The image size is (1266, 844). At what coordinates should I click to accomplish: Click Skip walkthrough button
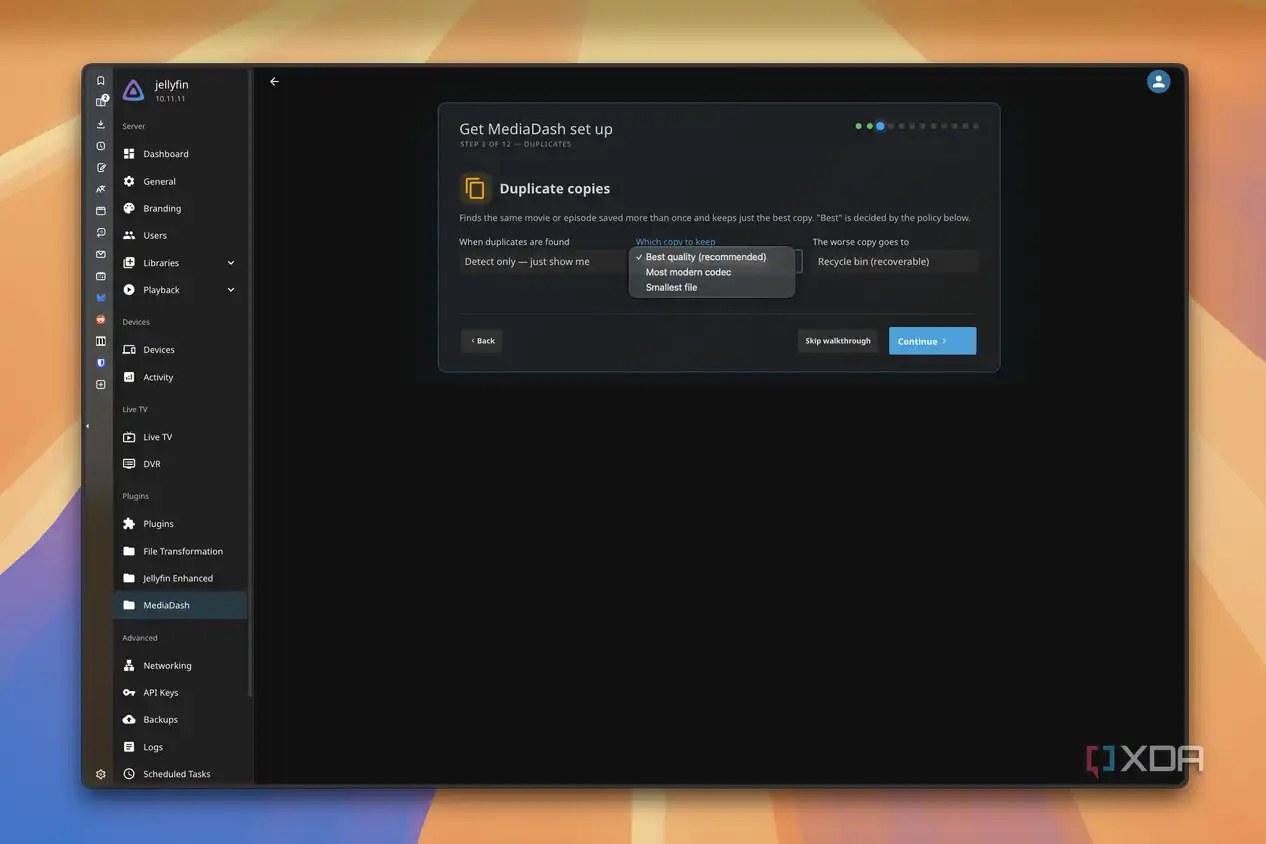838,341
